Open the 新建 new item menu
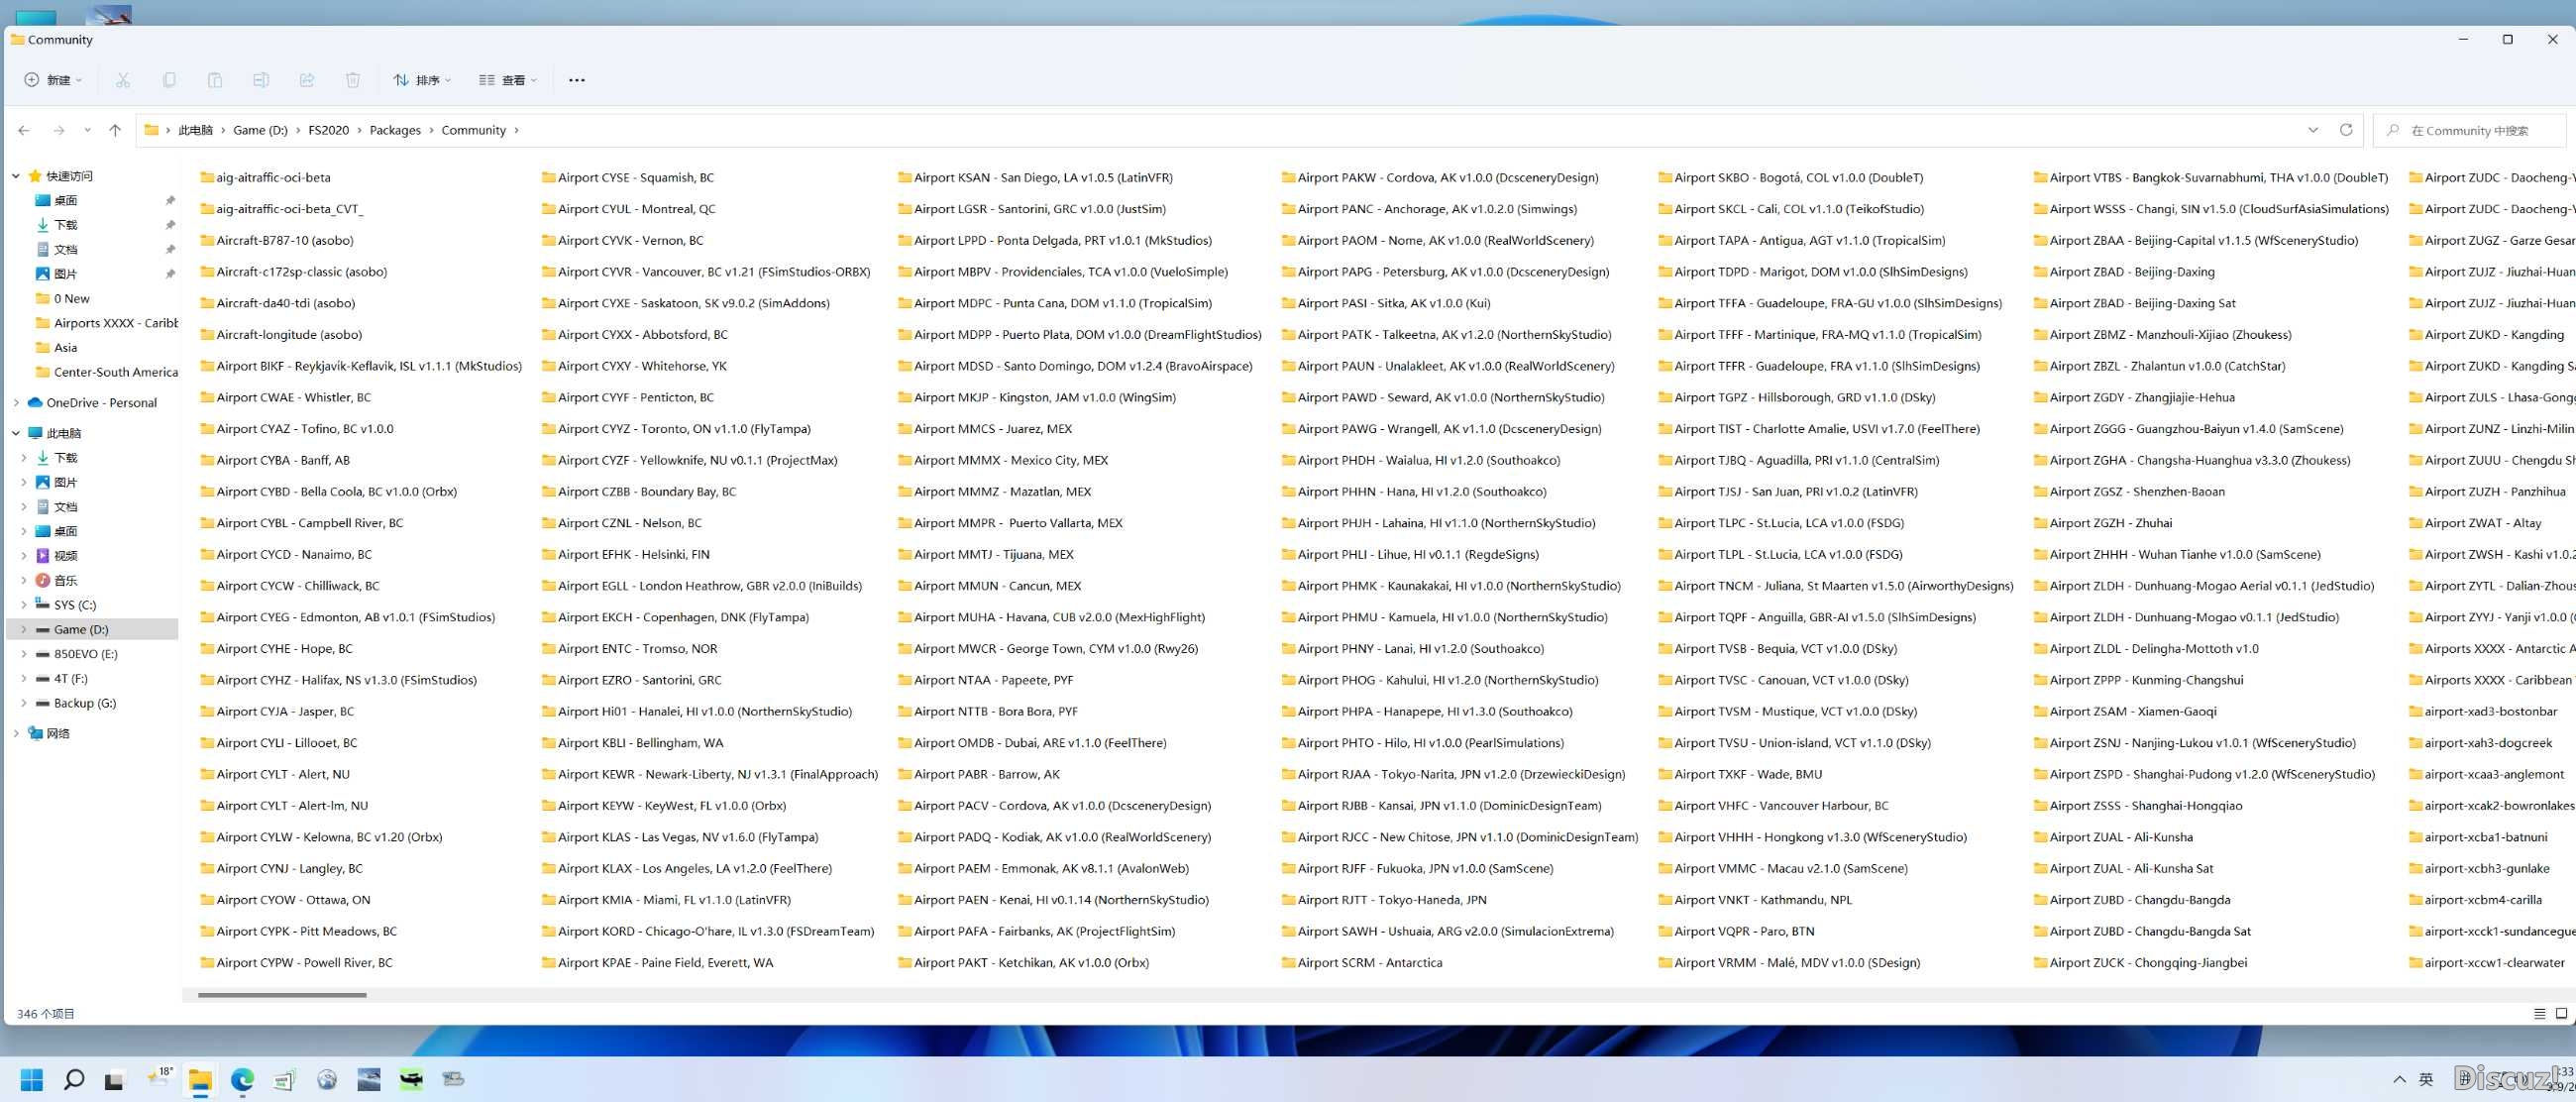 tap(53, 80)
